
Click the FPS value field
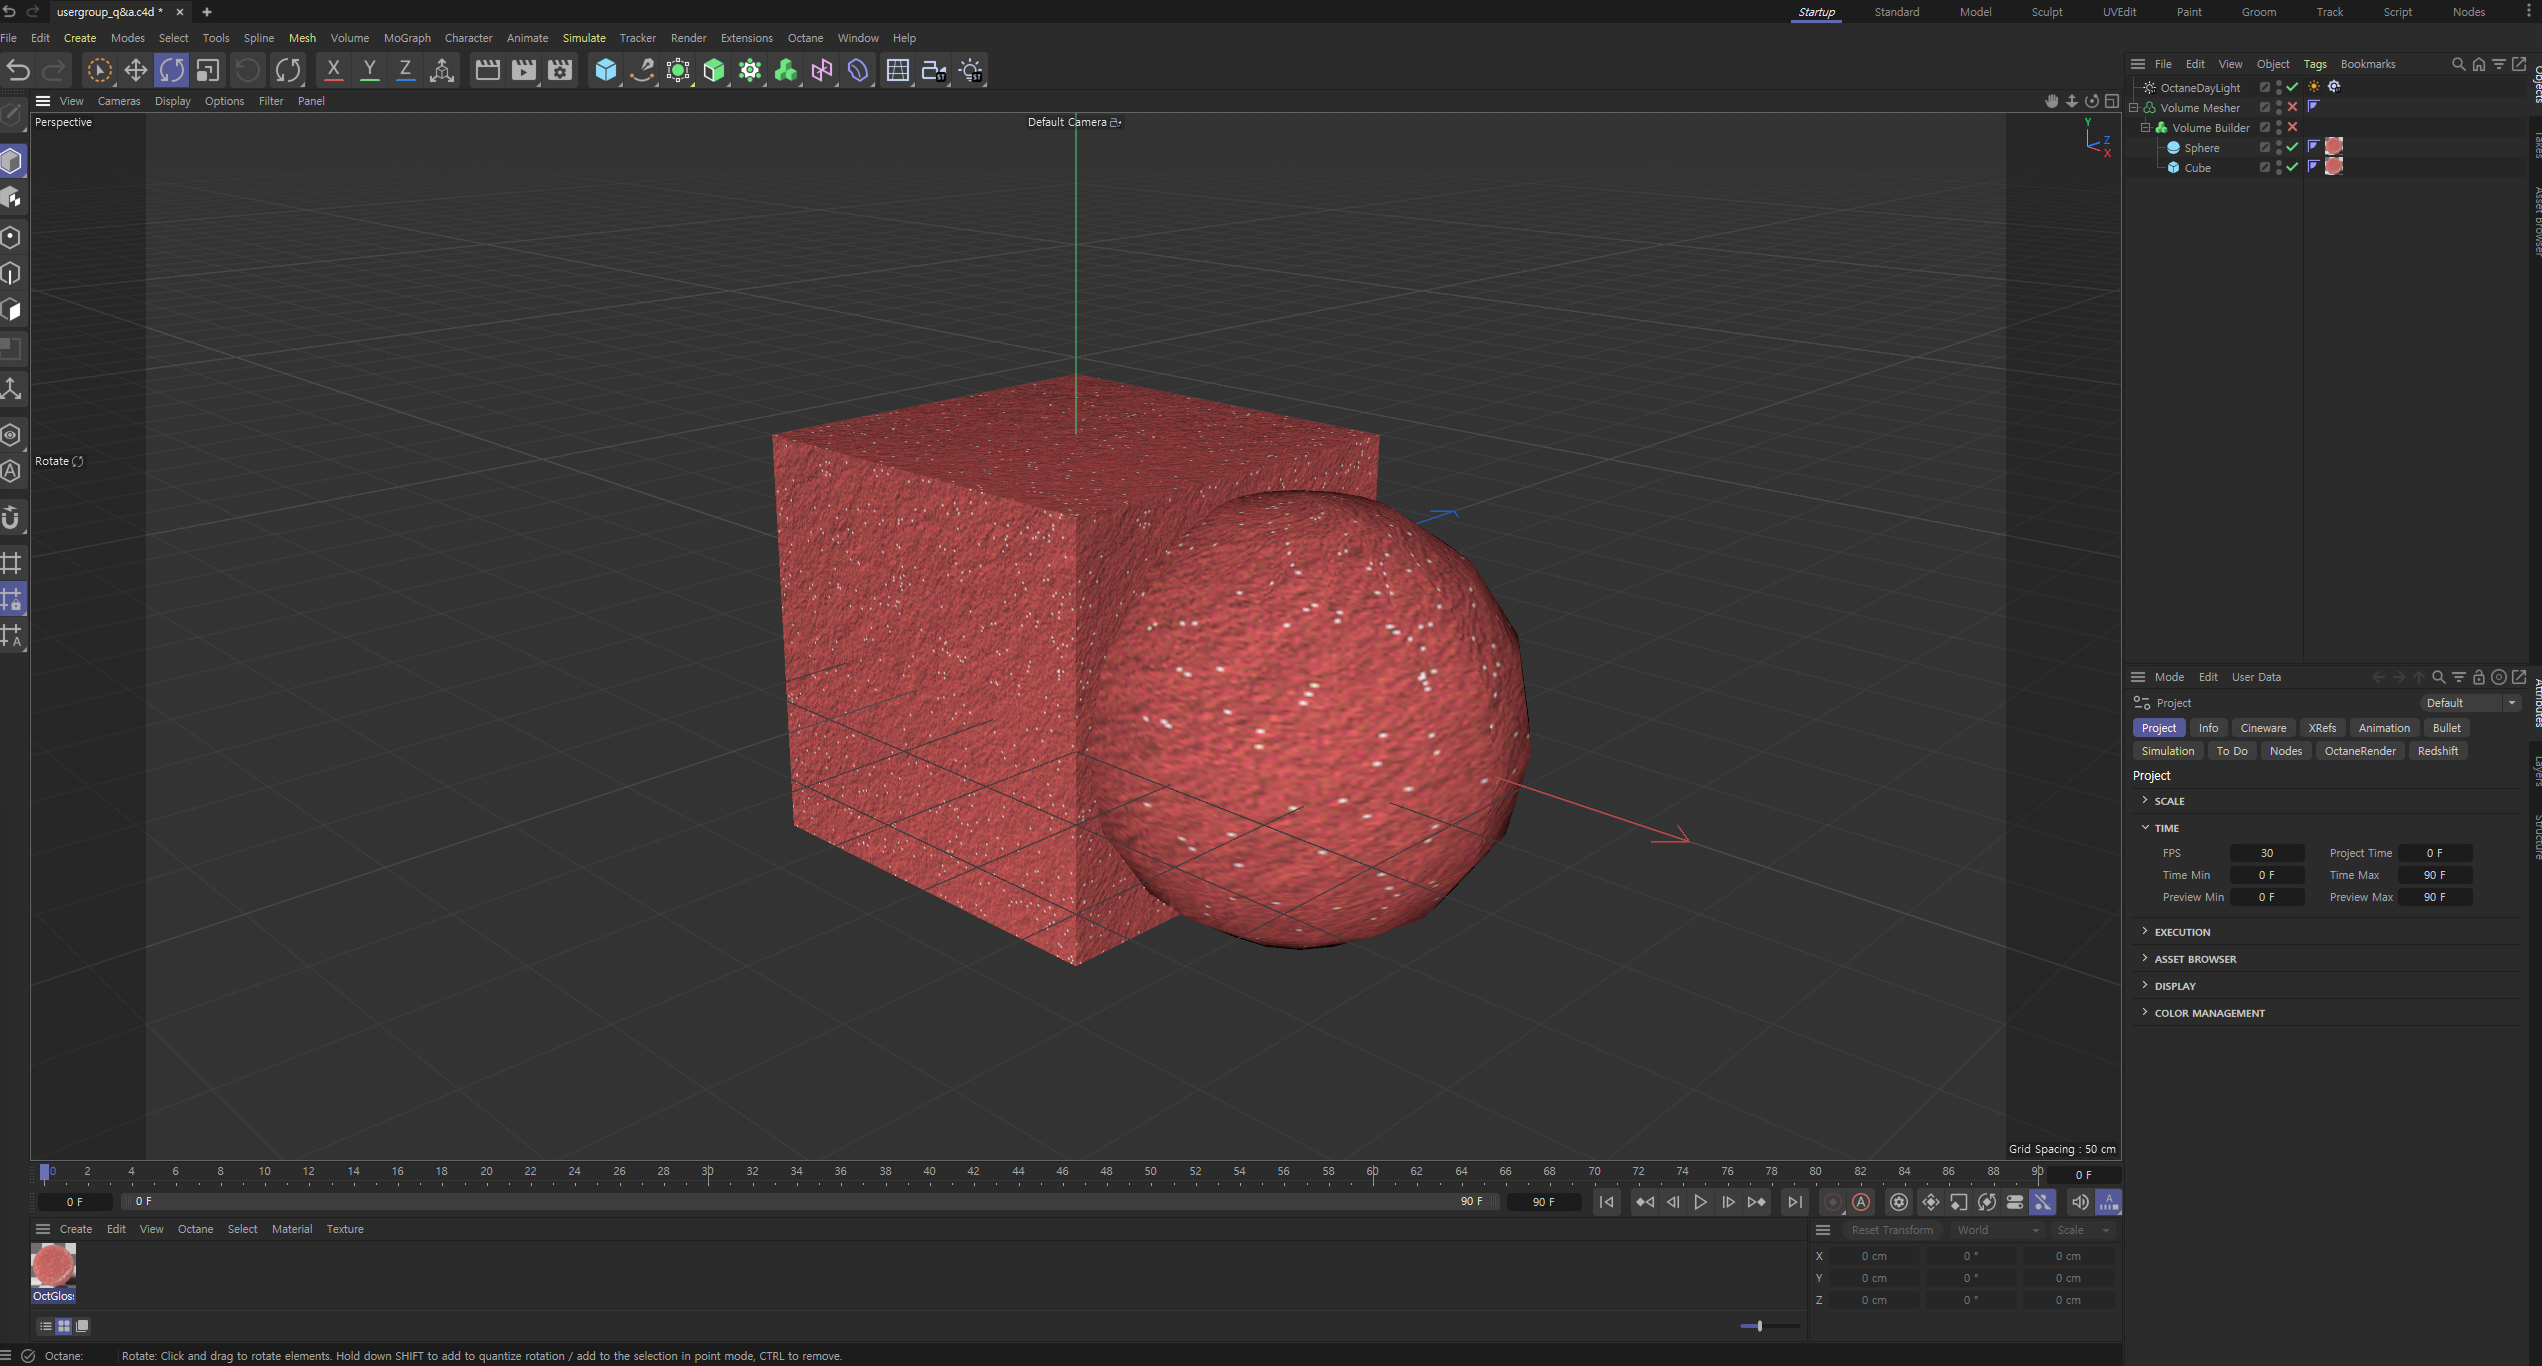[x=2267, y=853]
